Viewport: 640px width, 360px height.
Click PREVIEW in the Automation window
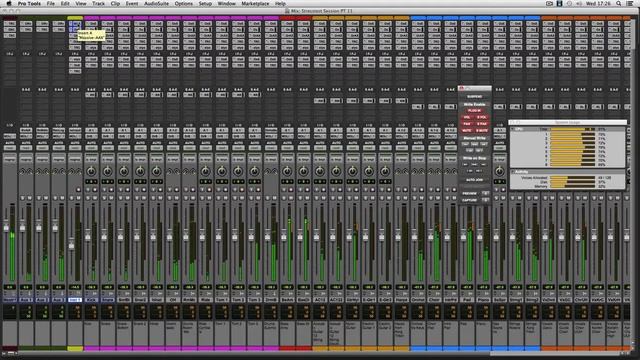tap(469, 193)
